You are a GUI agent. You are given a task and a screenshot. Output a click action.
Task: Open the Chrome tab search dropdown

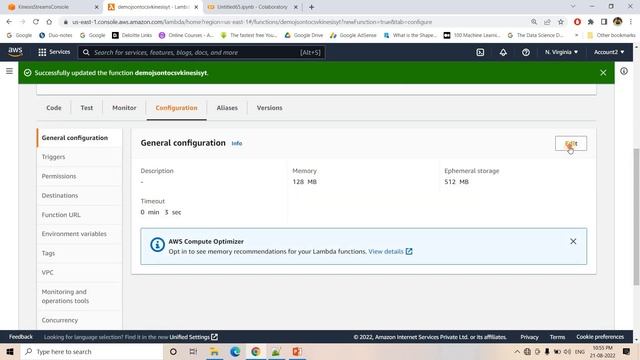click(x=573, y=7)
